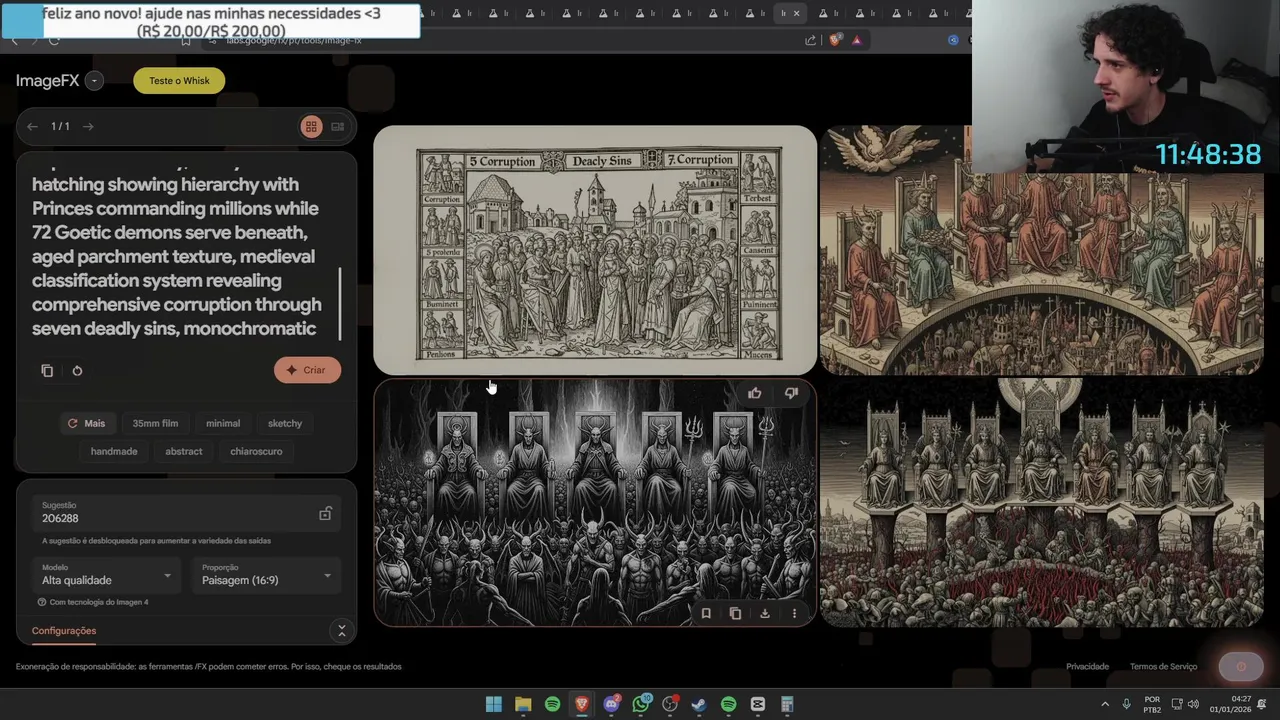Click the prompt box scrollbar
The height and width of the screenshot is (720, 1280).
tap(340, 303)
